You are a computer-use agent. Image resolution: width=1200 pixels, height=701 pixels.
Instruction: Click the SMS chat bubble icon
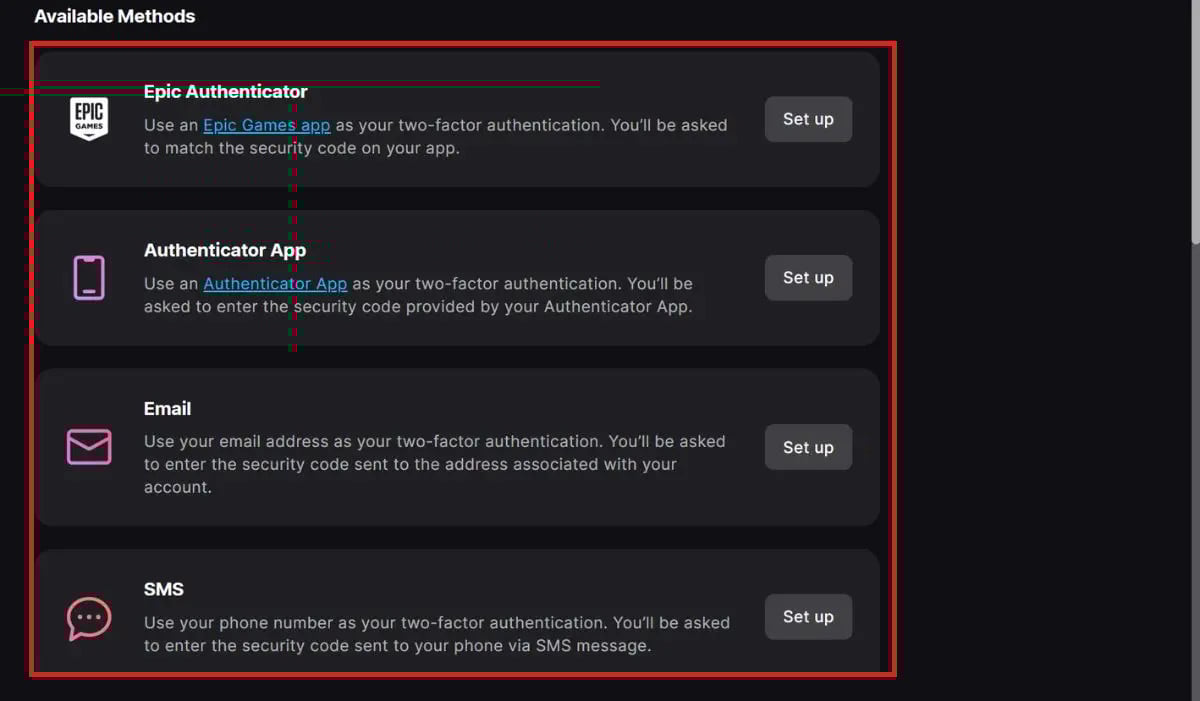click(89, 618)
